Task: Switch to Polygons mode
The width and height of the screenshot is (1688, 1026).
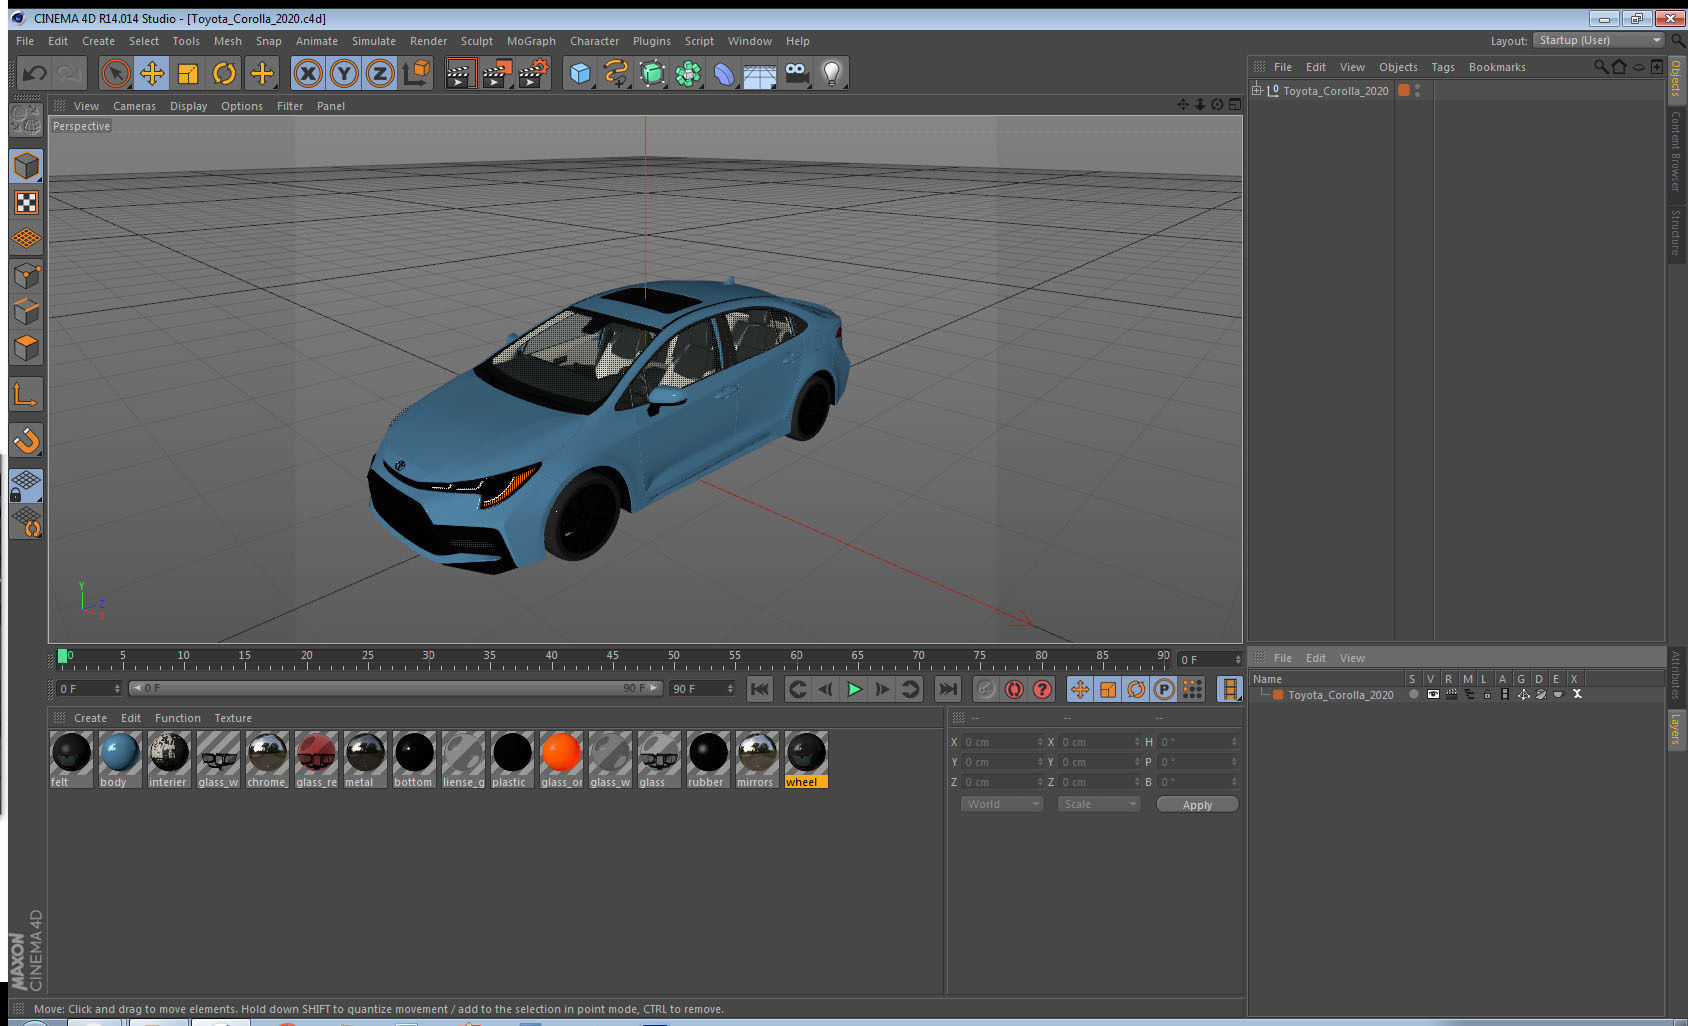Action: 27,347
